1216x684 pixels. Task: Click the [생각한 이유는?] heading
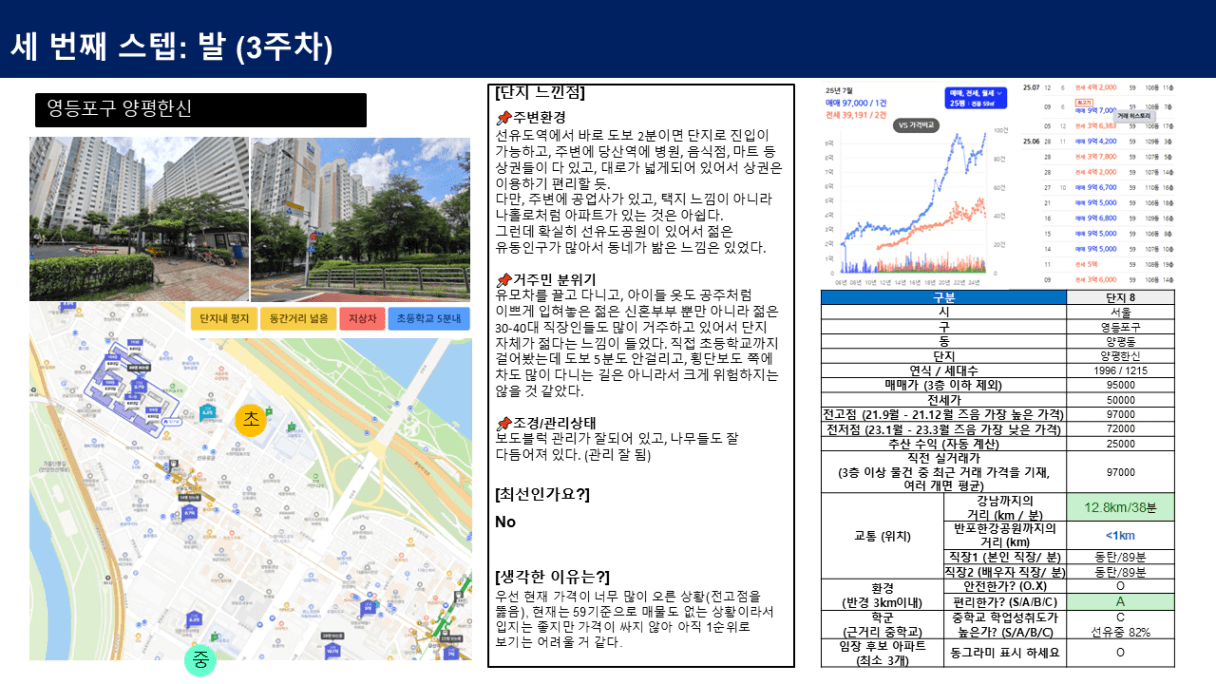(551, 577)
